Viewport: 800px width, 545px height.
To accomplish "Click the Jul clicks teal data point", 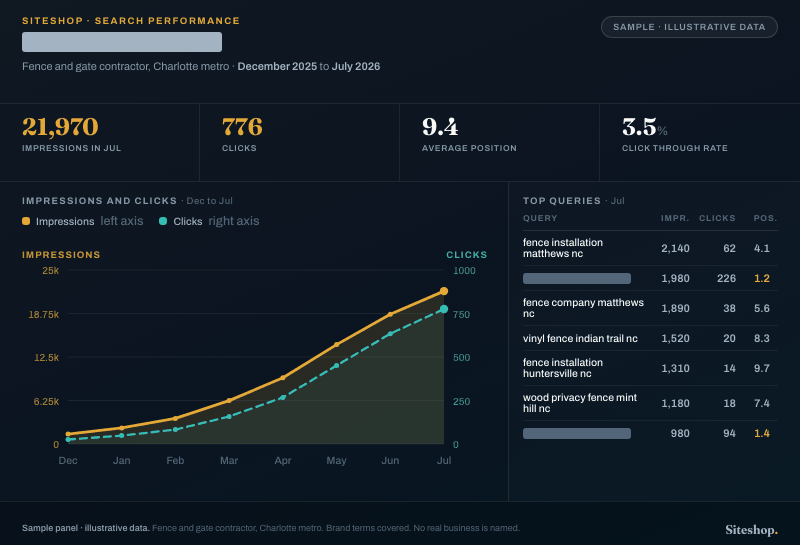I will coord(444,309).
